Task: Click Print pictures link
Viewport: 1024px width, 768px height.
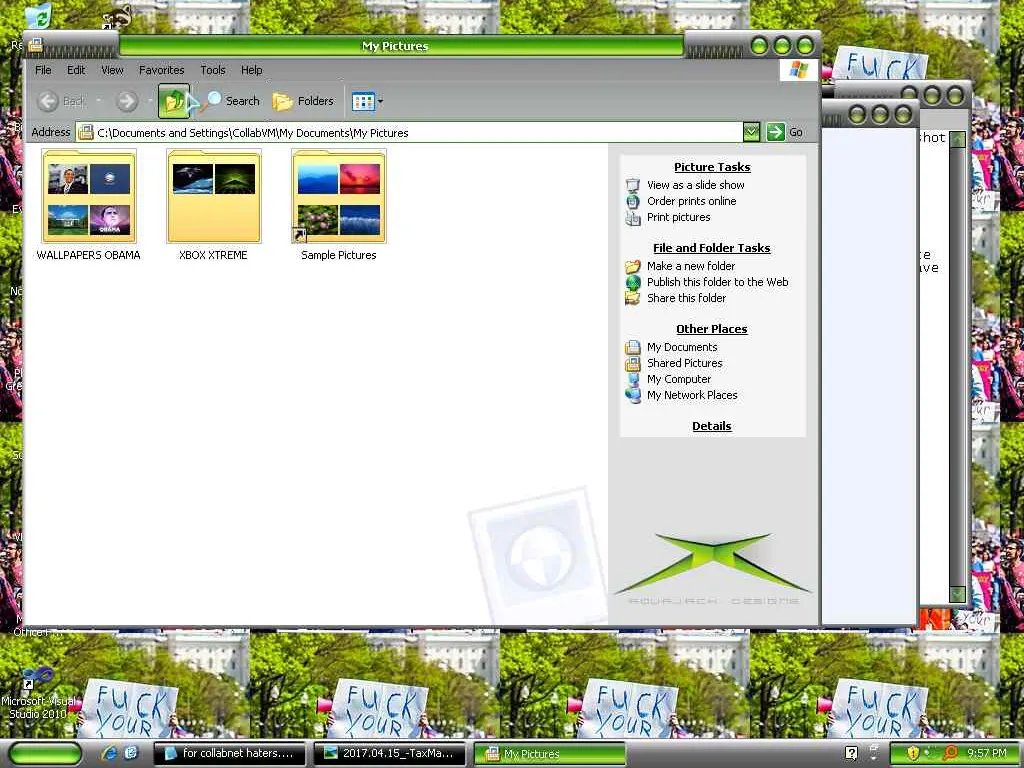Action: [x=679, y=217]
